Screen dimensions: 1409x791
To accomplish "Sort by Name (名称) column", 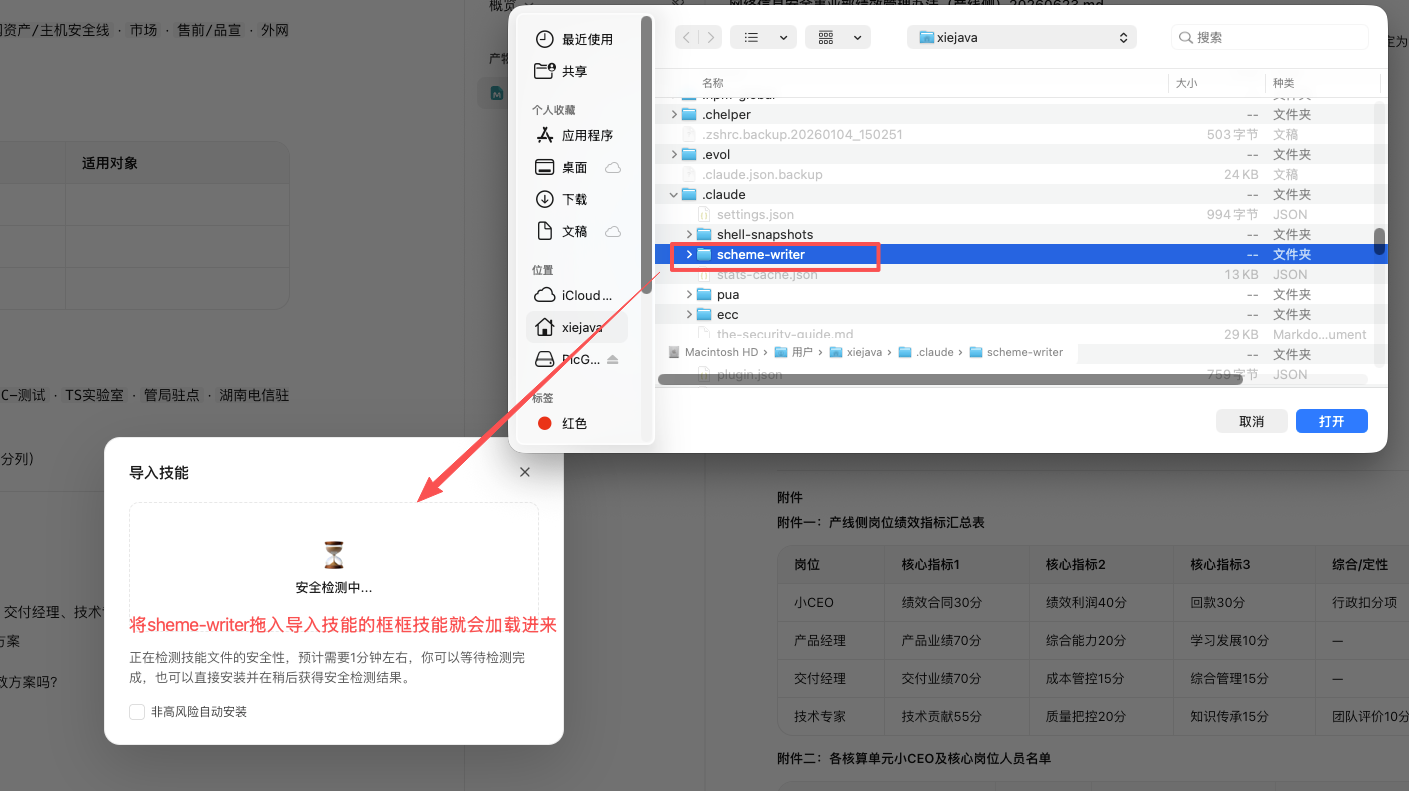I will click(712, 83).
